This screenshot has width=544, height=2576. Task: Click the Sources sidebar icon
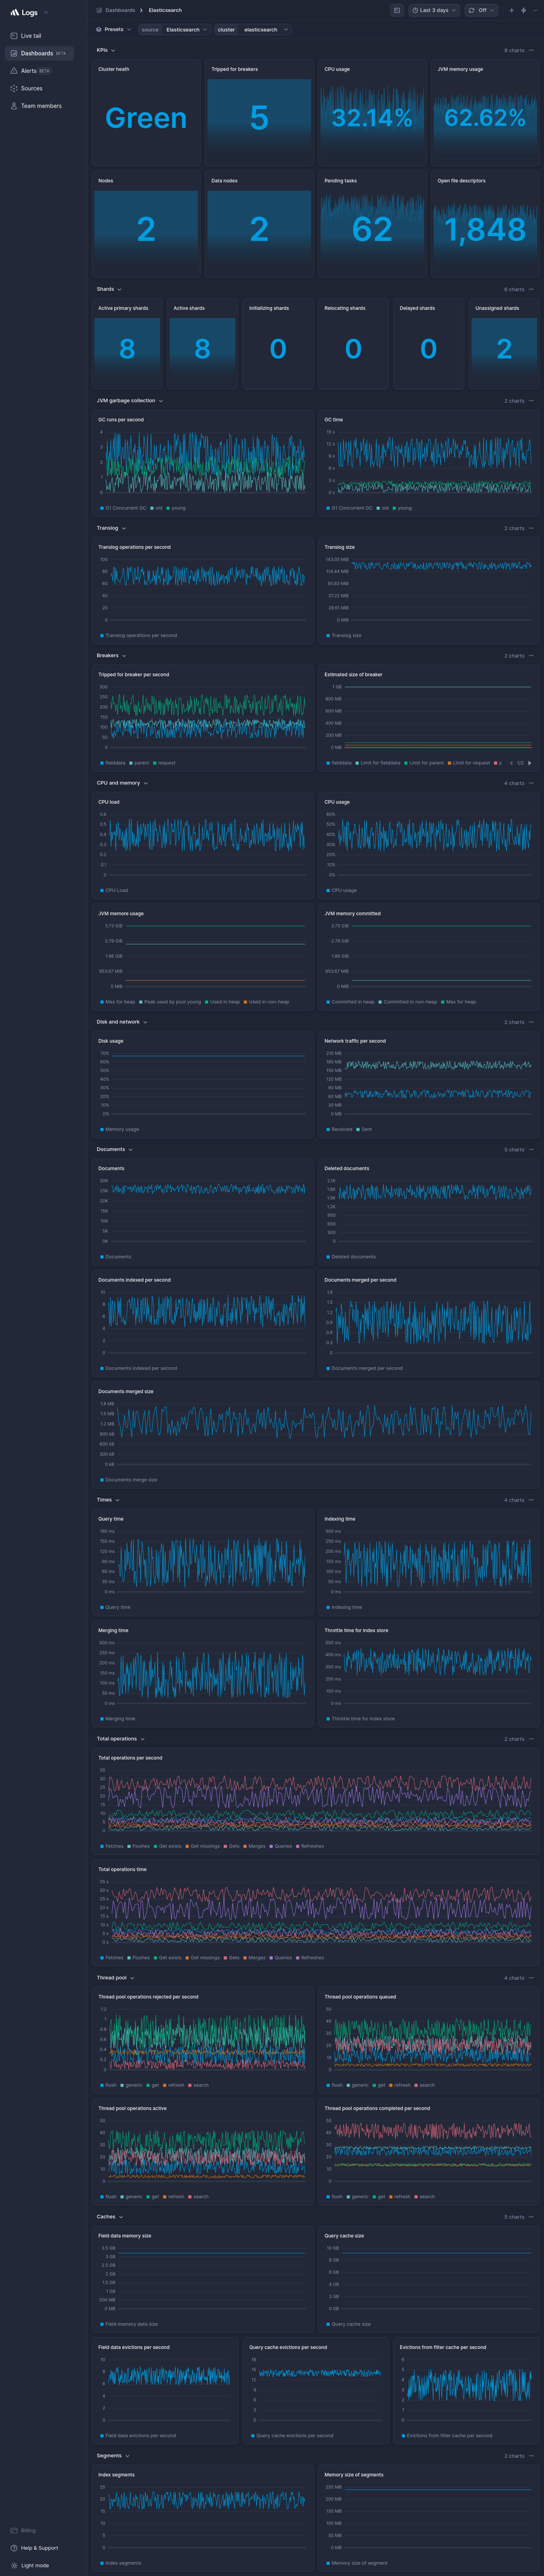tap(14, 88)
